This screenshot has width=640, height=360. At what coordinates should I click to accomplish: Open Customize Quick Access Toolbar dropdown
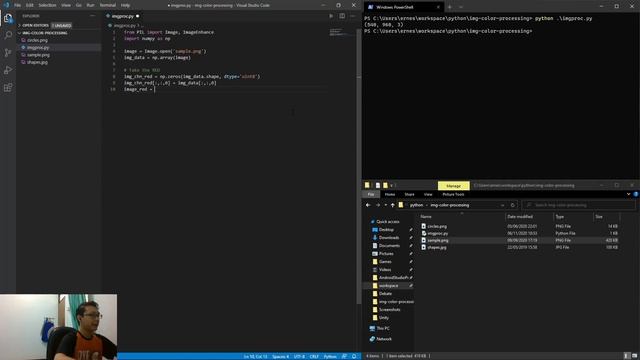tap(392, 185)
